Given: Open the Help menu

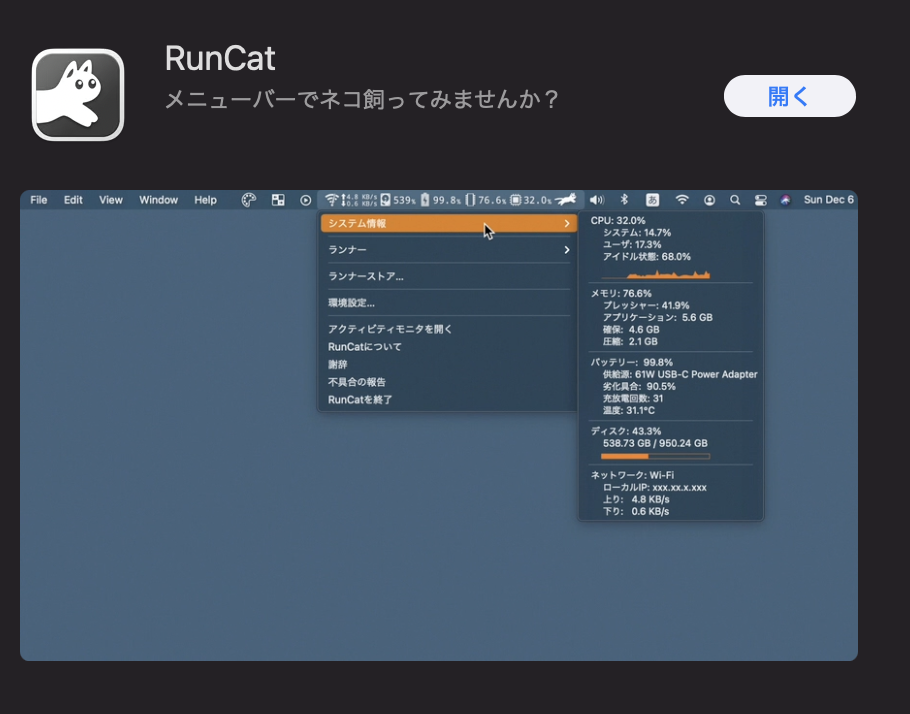Looking at the screenshot, I should coord(205,200).
